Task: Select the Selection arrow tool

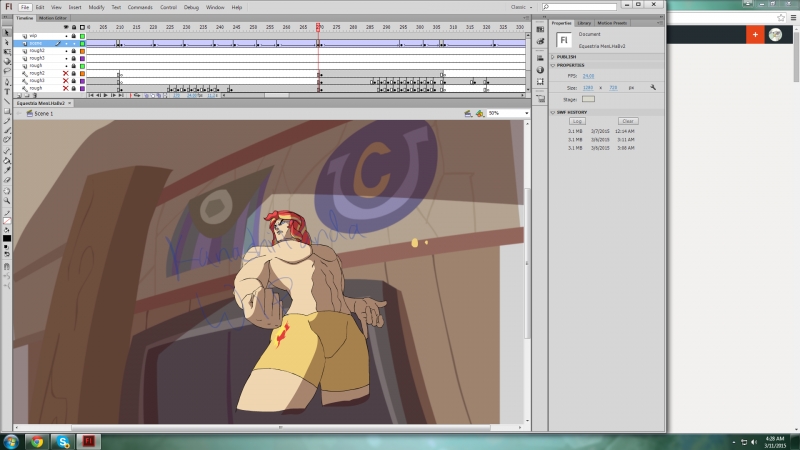Action: [x=6, y=32]
